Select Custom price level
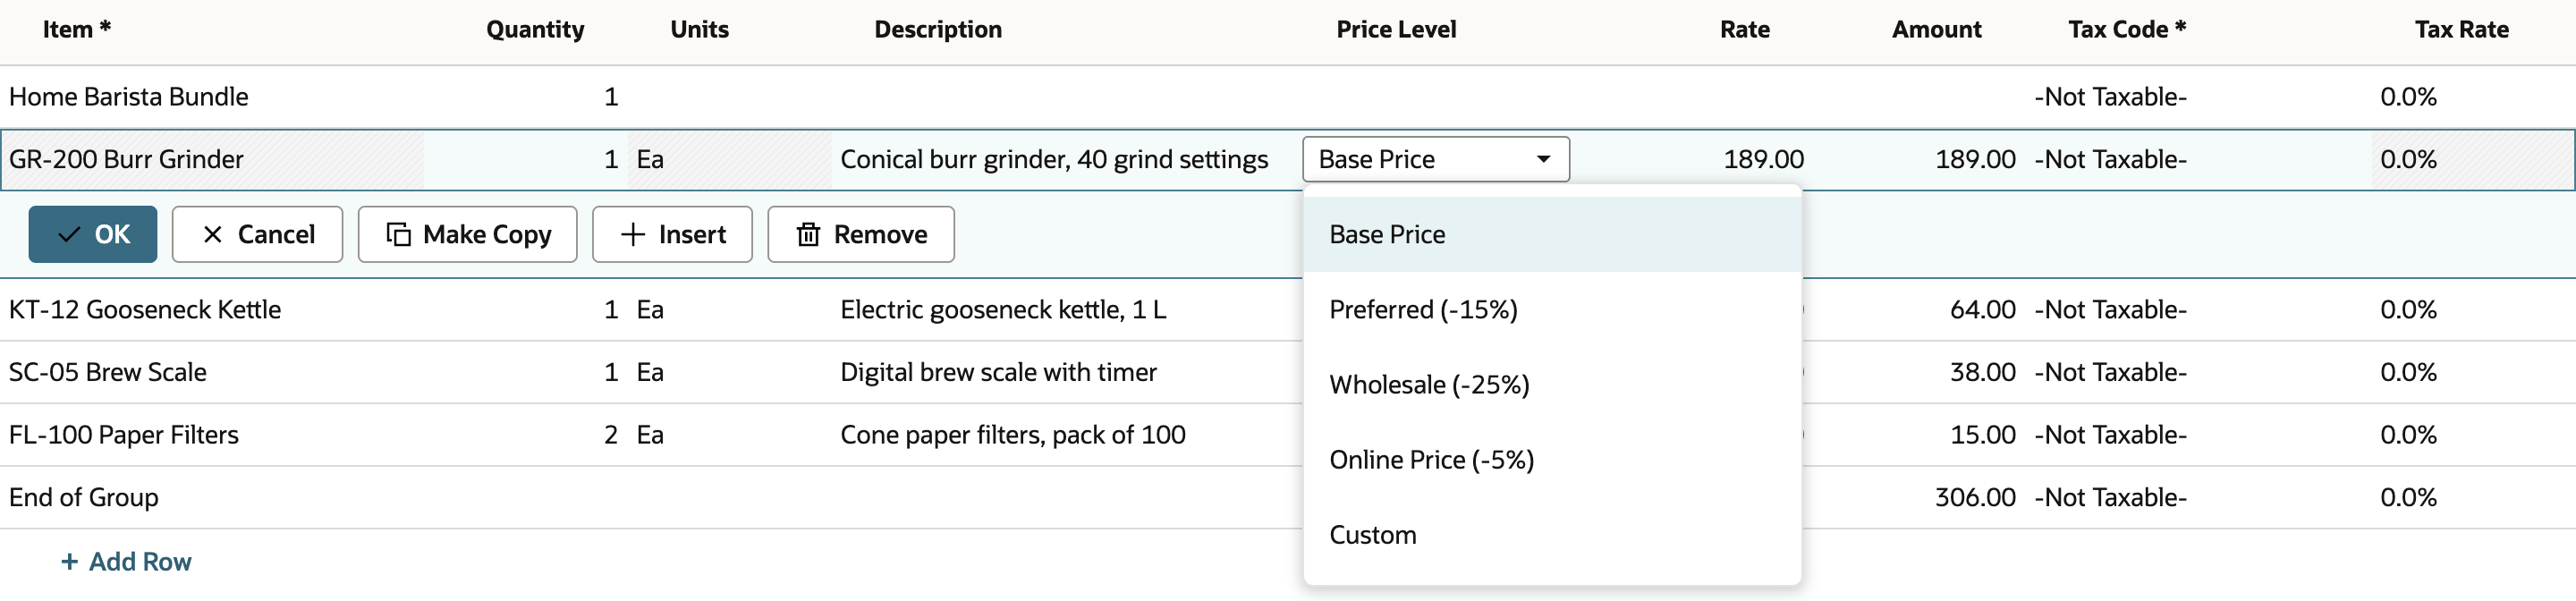This screenshot has height=601, width=2576. [x=1552, y=534]
